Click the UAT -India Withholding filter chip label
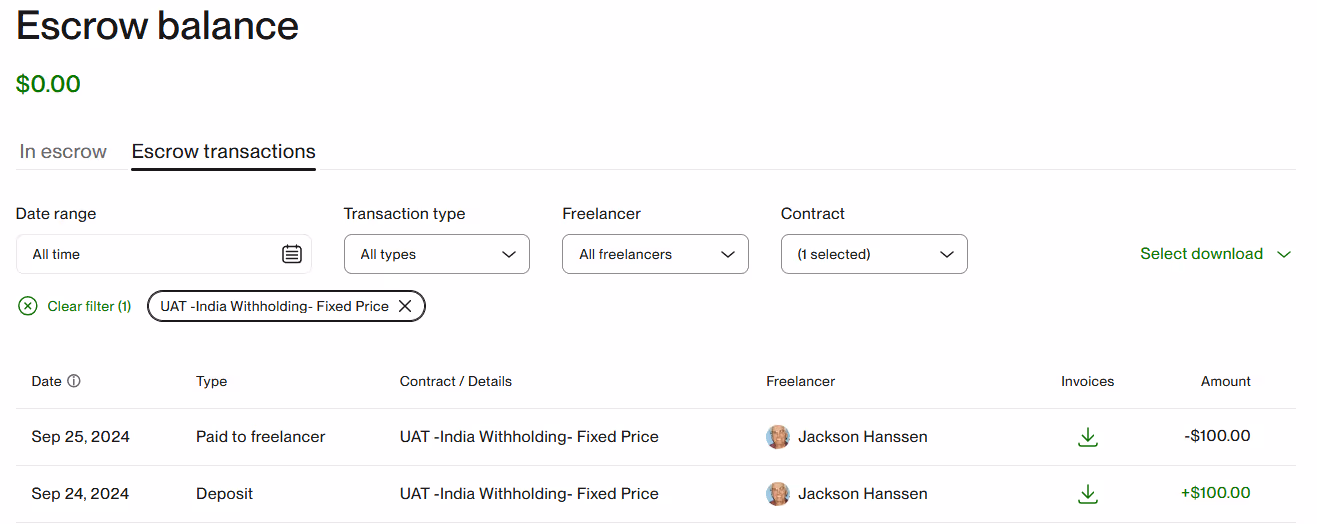1317x524 pixels. (x=275, y=306)
